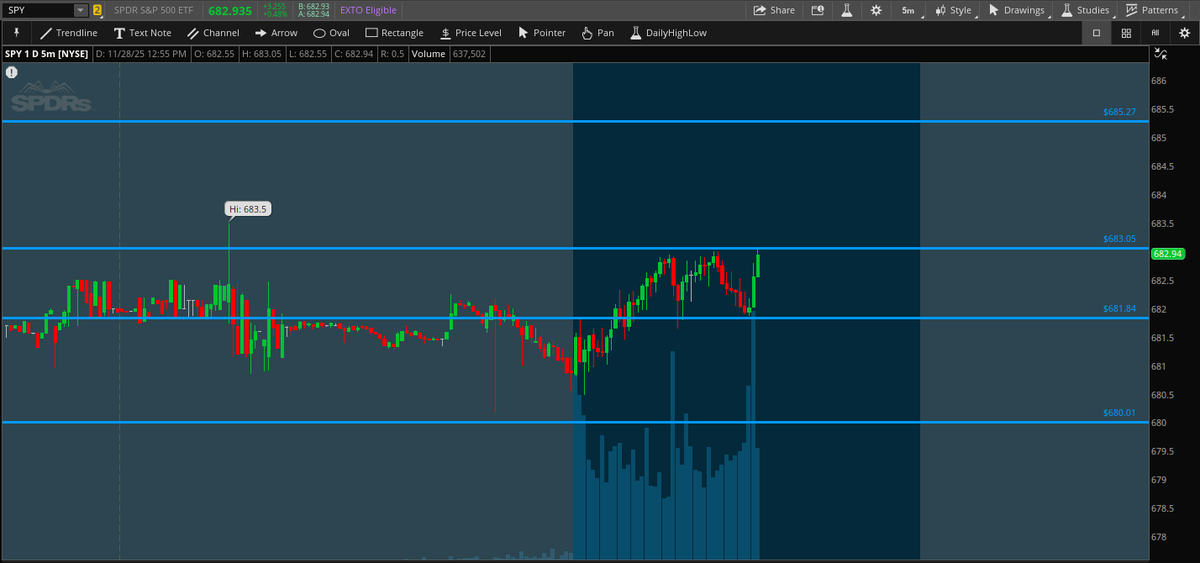Select the Price Level tool
The height and width of the screenshot is (563, 1200).
point(470,33)
